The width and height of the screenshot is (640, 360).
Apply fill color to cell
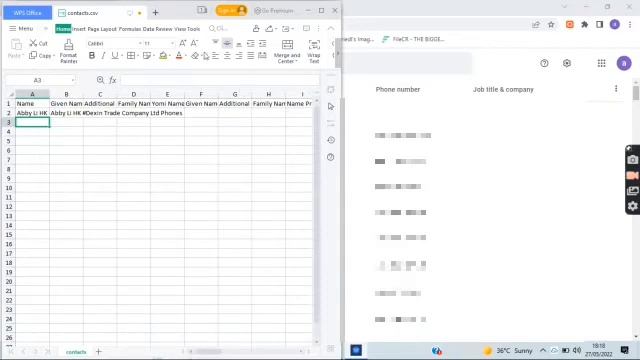tap(163, 56)
